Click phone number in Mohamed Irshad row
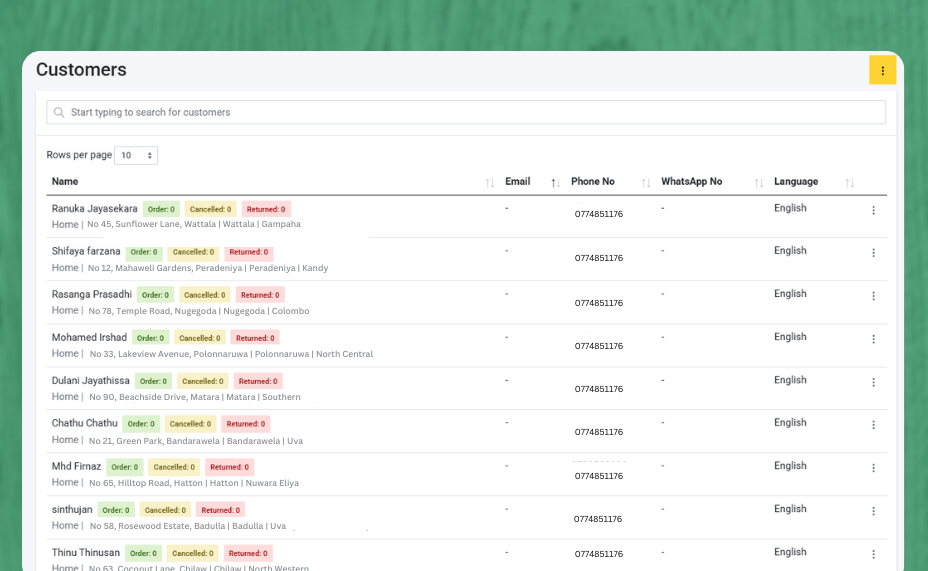 point(598,346)
